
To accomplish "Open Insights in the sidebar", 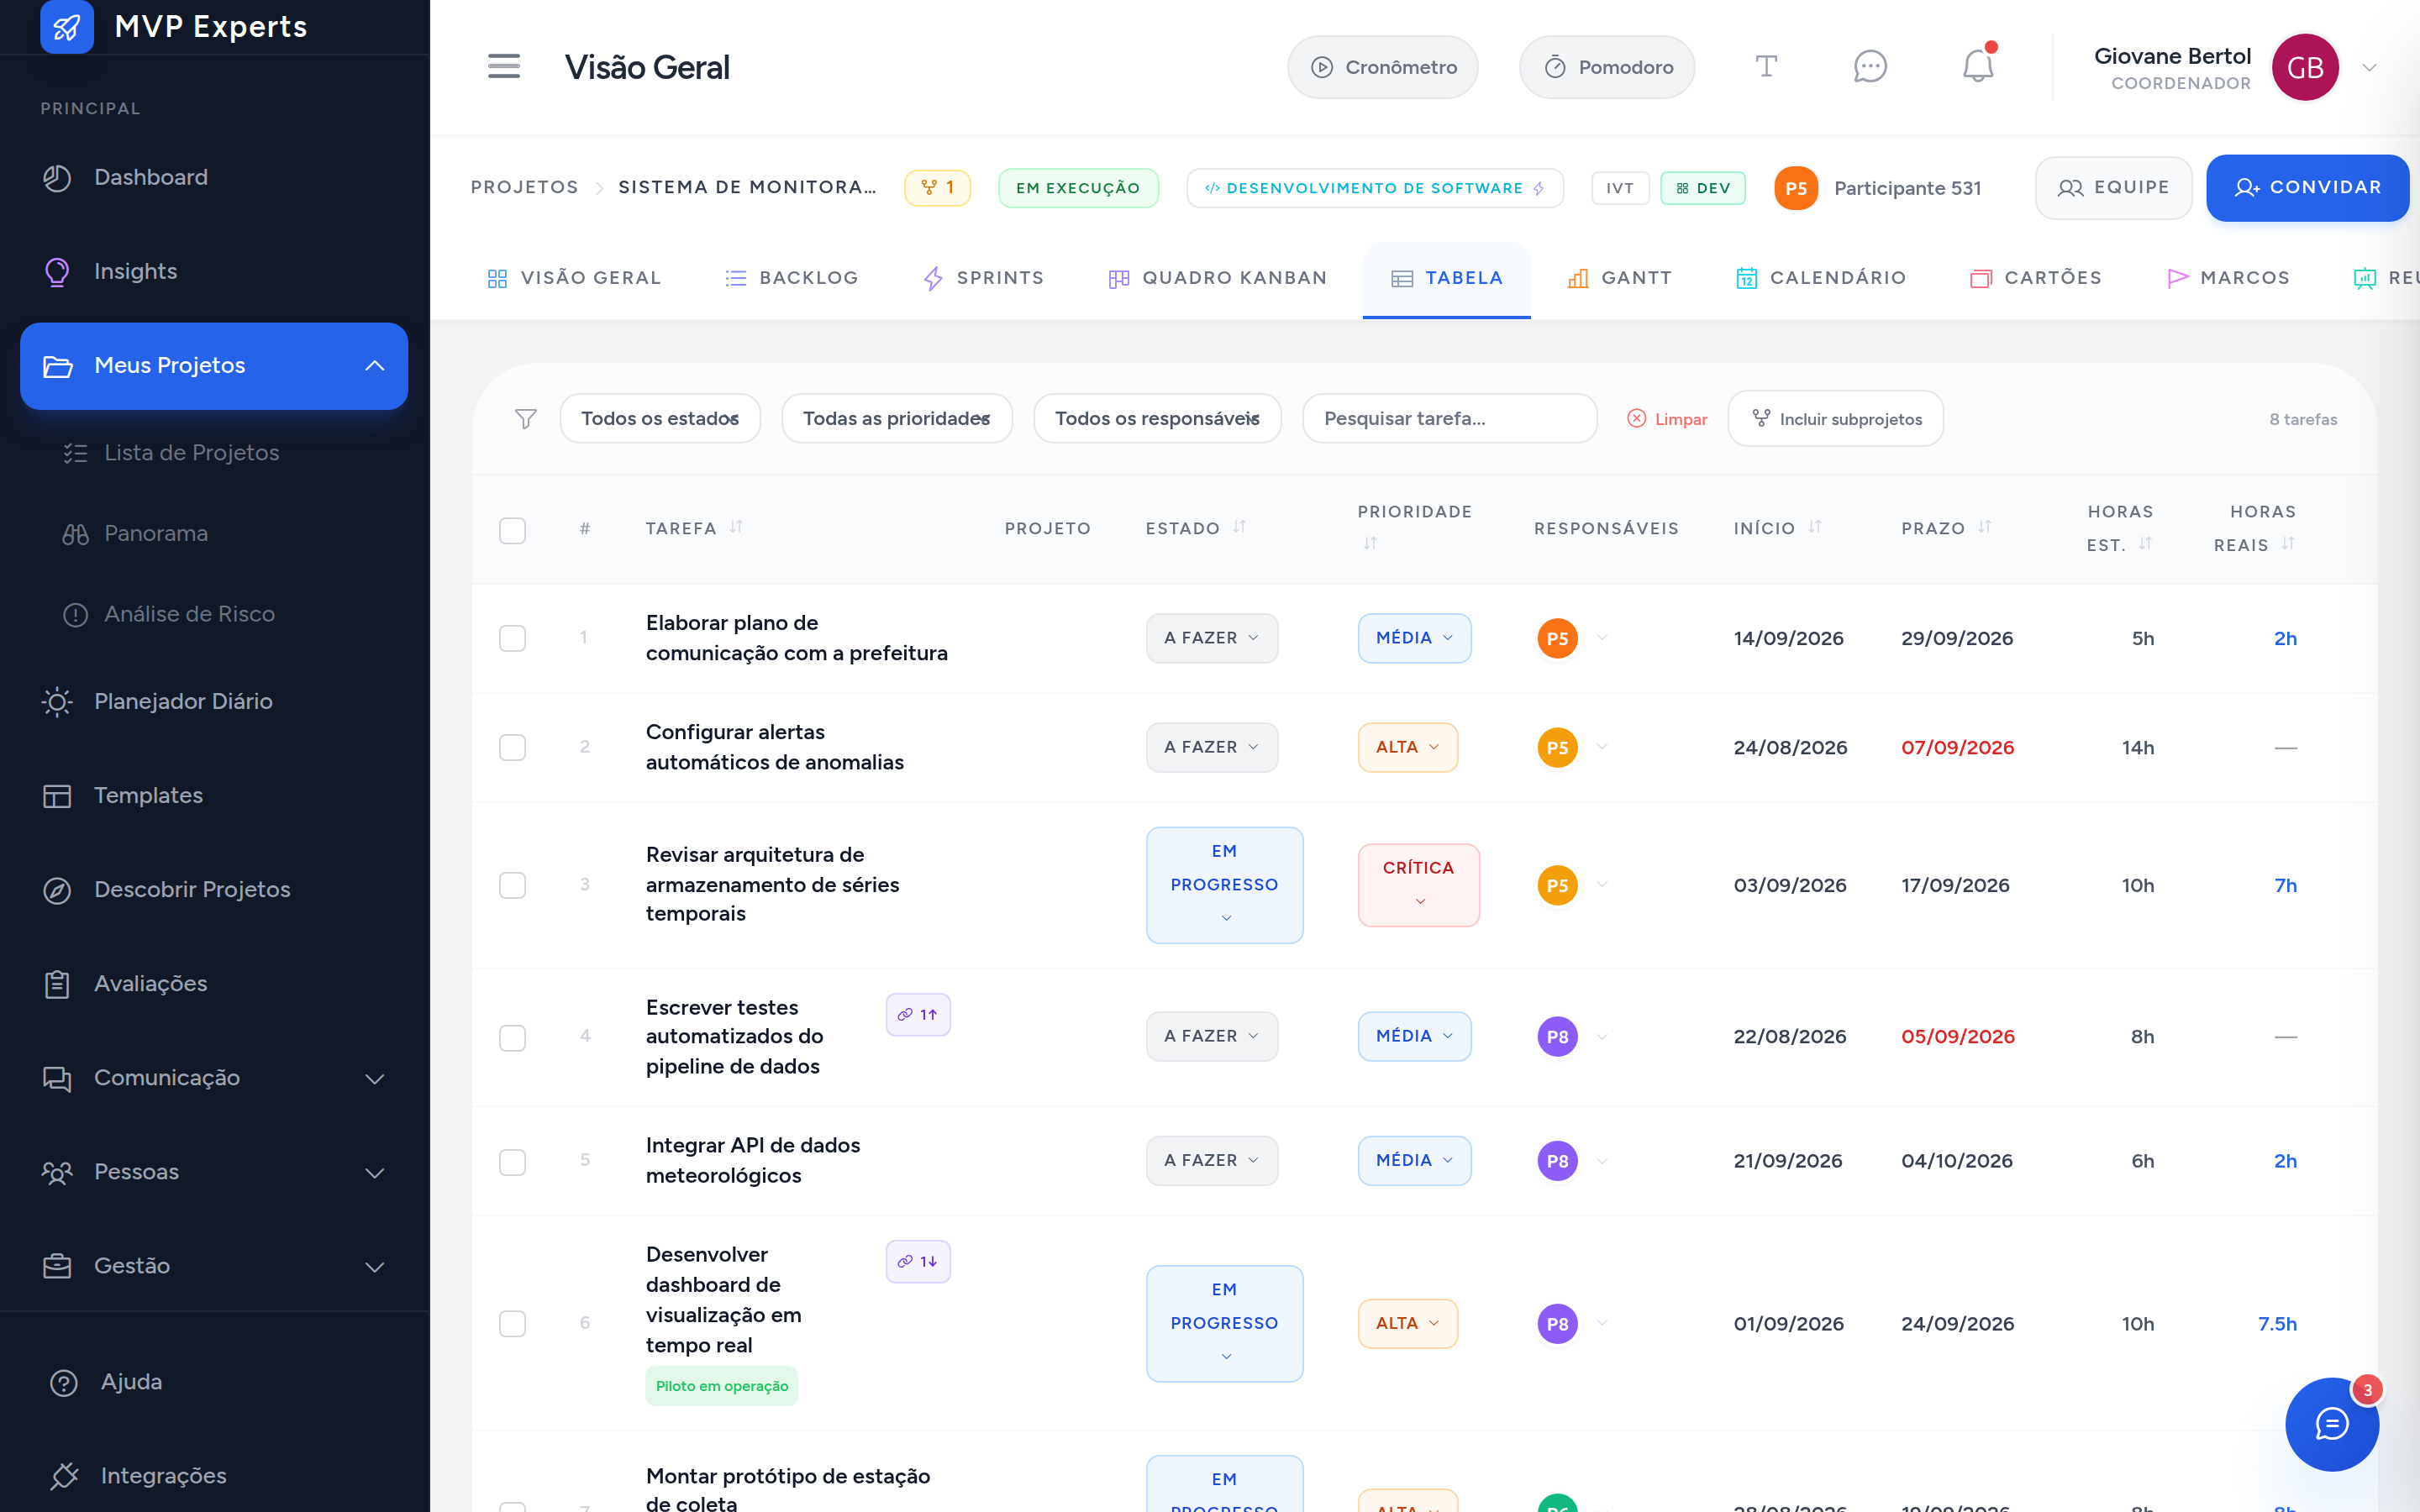I will click(x=214, y=272).
